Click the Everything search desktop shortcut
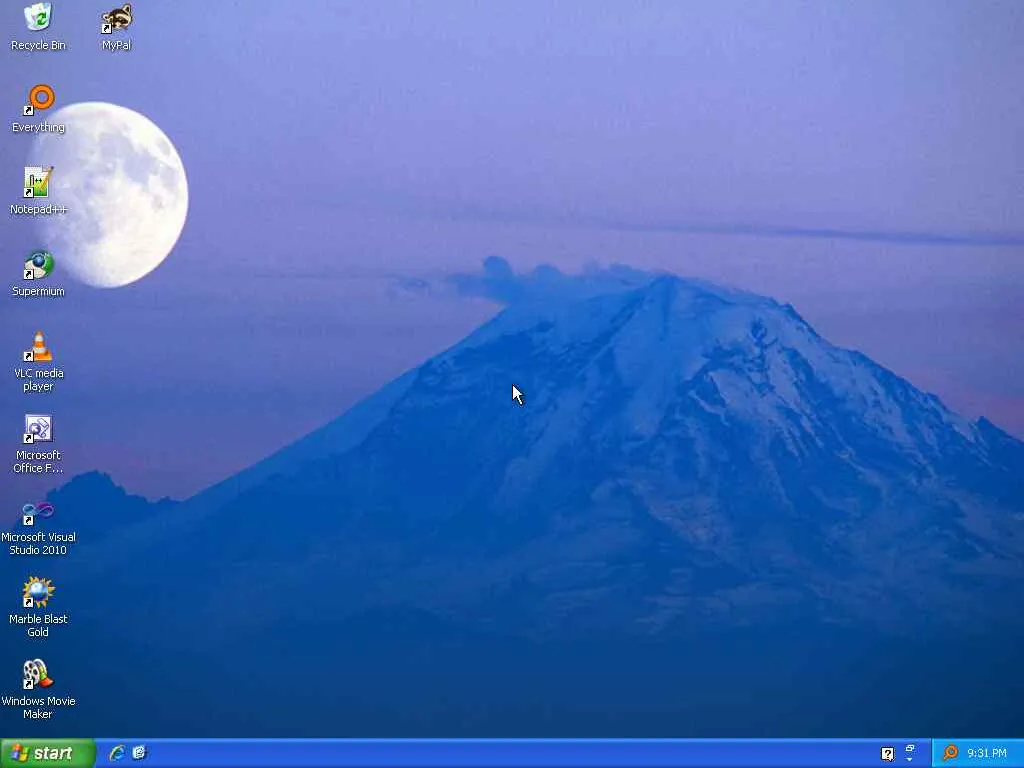Screen dimensions: 1024x768 38,108
